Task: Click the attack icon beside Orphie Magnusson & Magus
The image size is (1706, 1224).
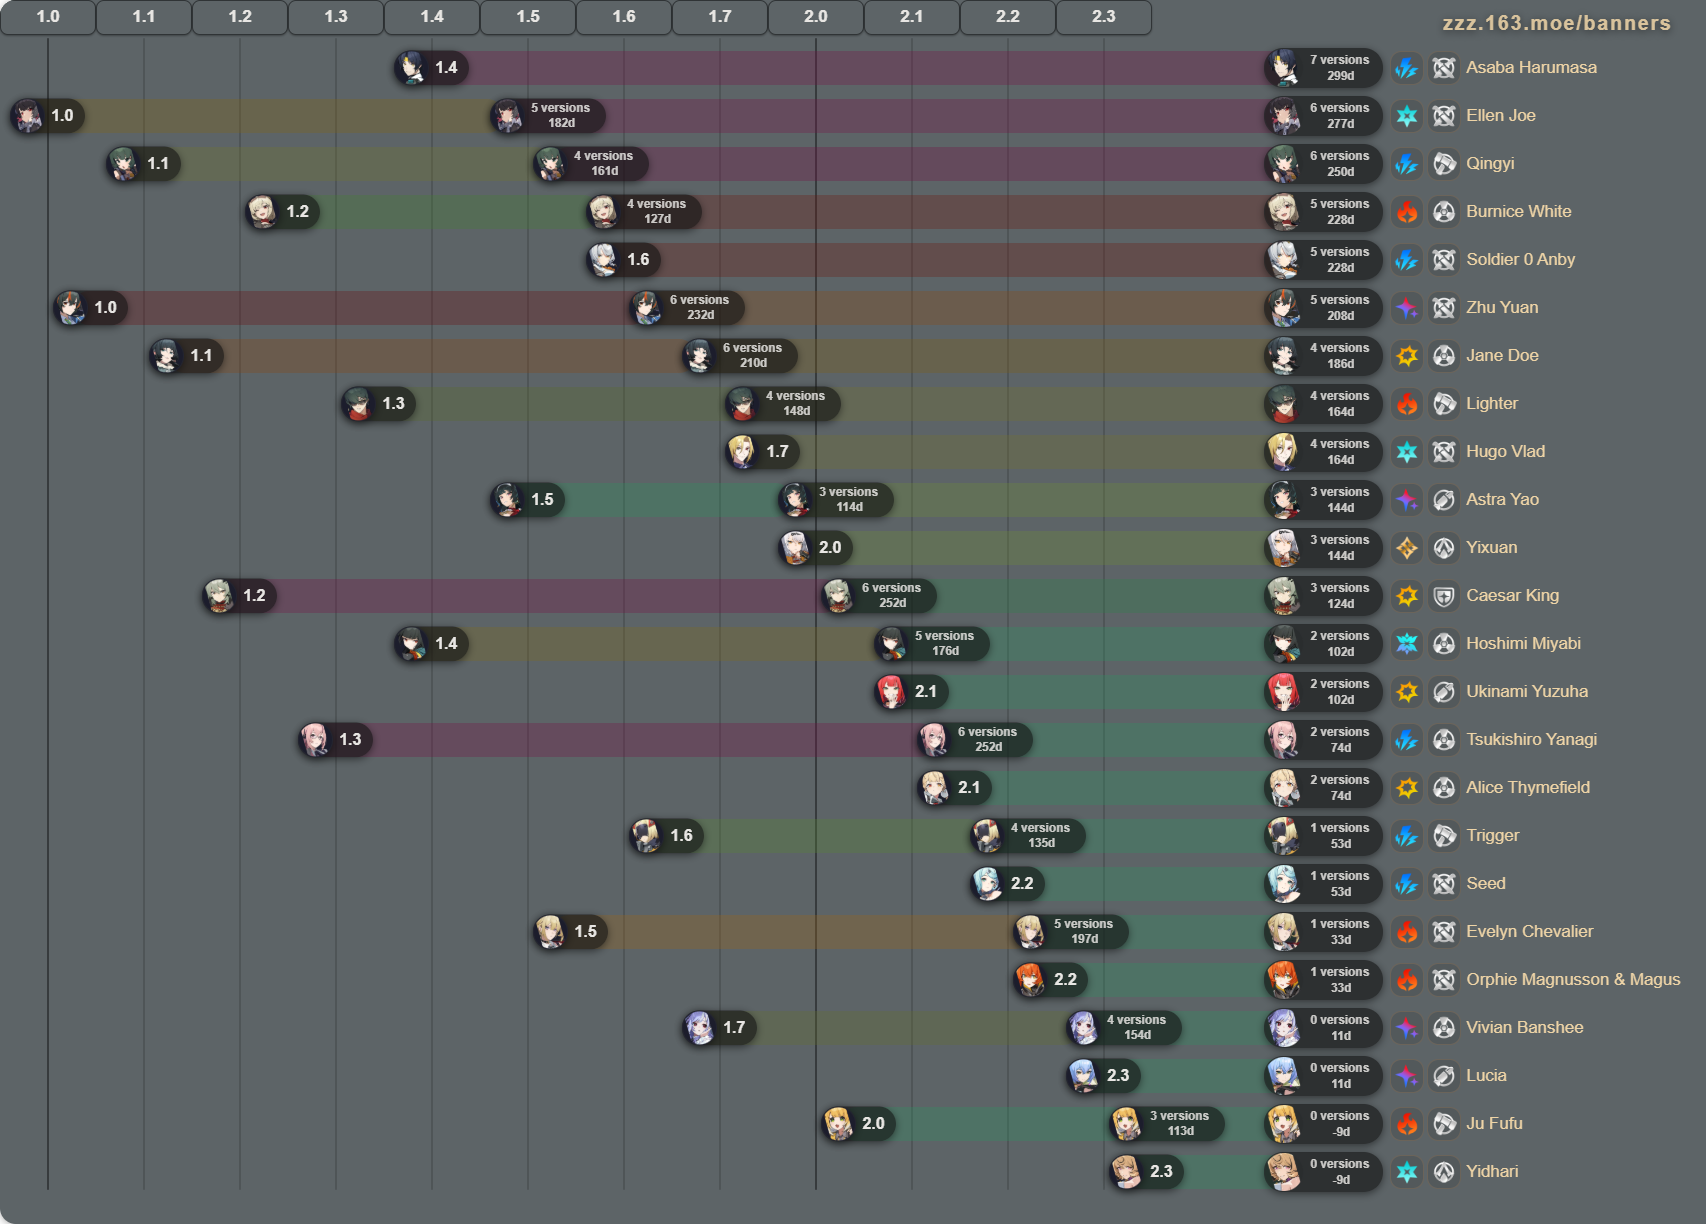Action: click(1444, 980)
